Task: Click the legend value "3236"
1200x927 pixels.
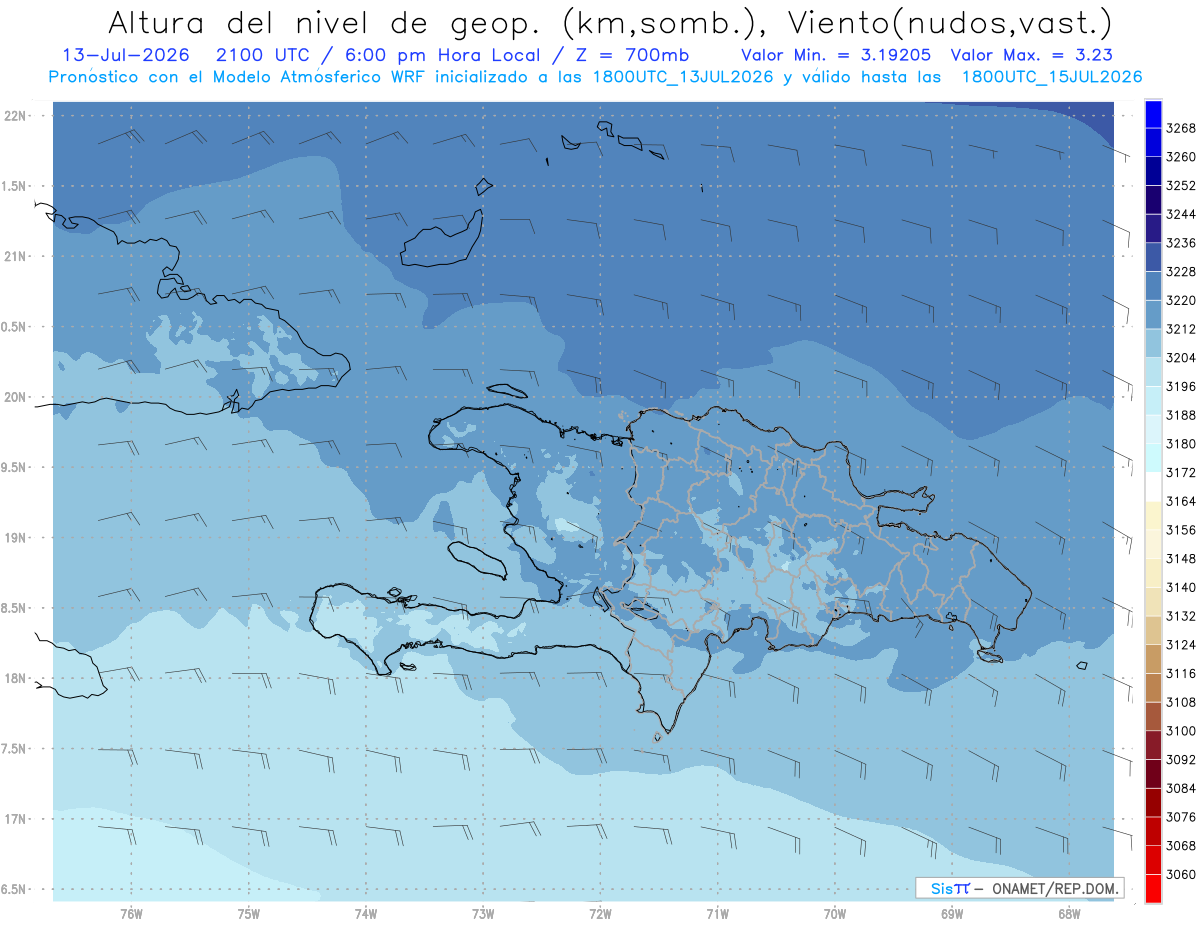Action: tap(1181, 243)
